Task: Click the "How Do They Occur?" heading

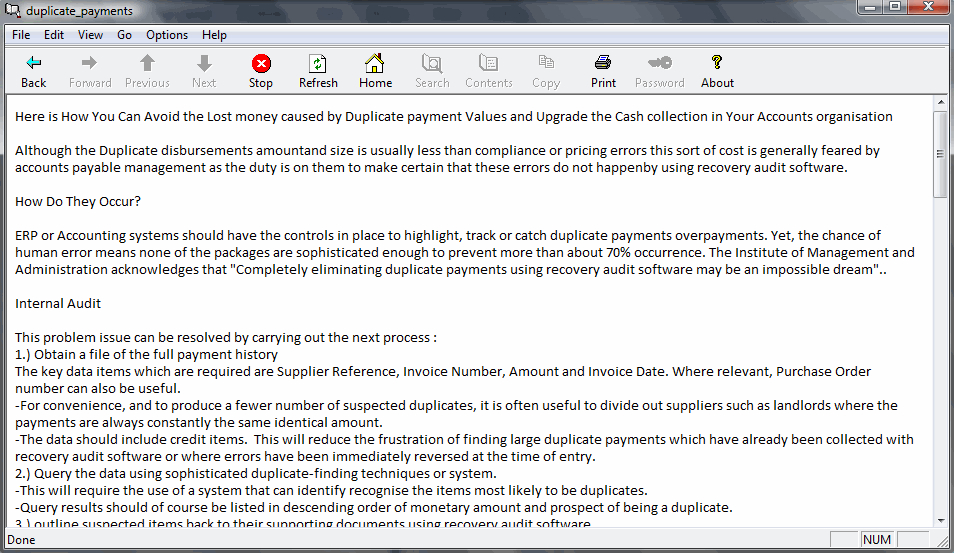Action: pos(78,201)
